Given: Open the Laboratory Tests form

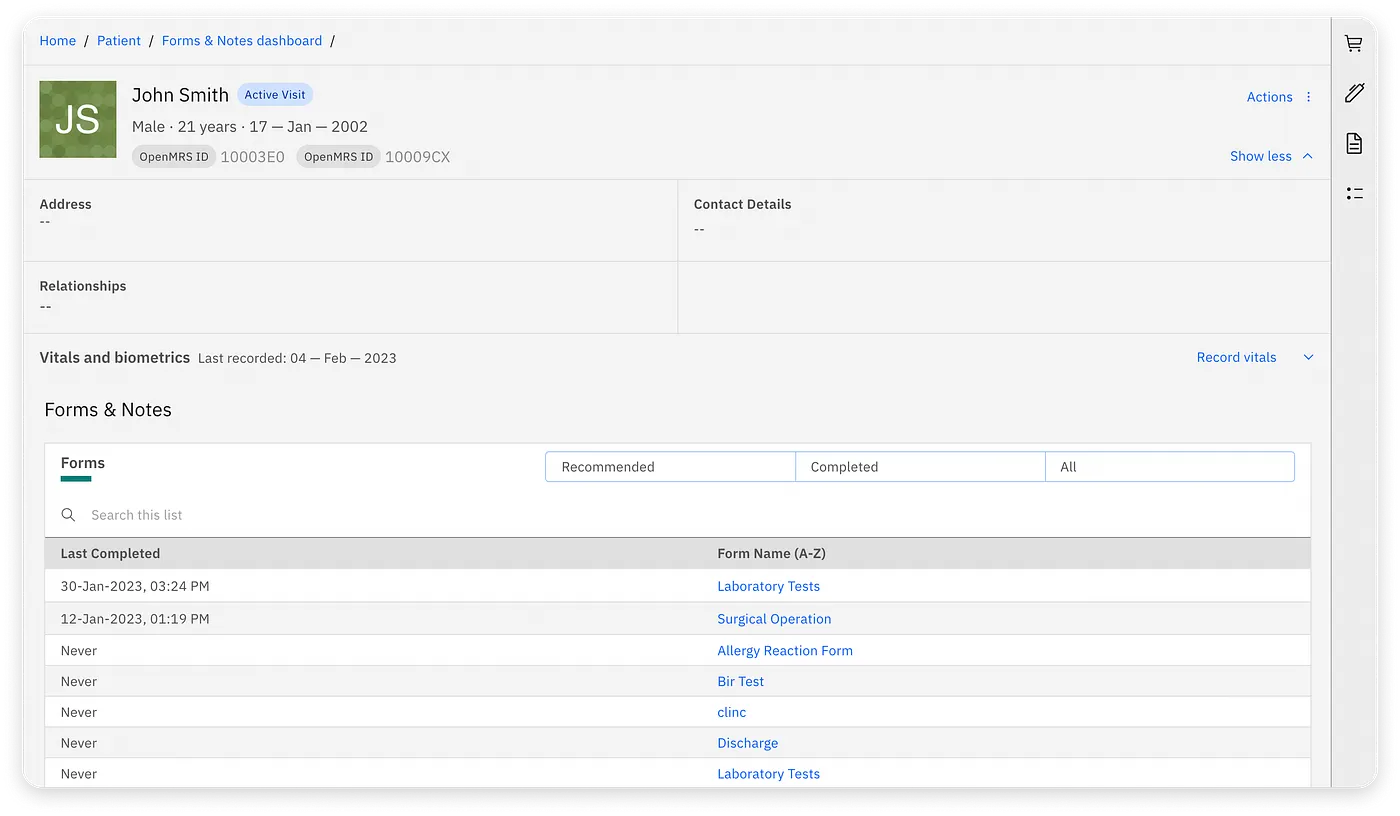Looking at the screenshot, I should [x=768, y=586].
